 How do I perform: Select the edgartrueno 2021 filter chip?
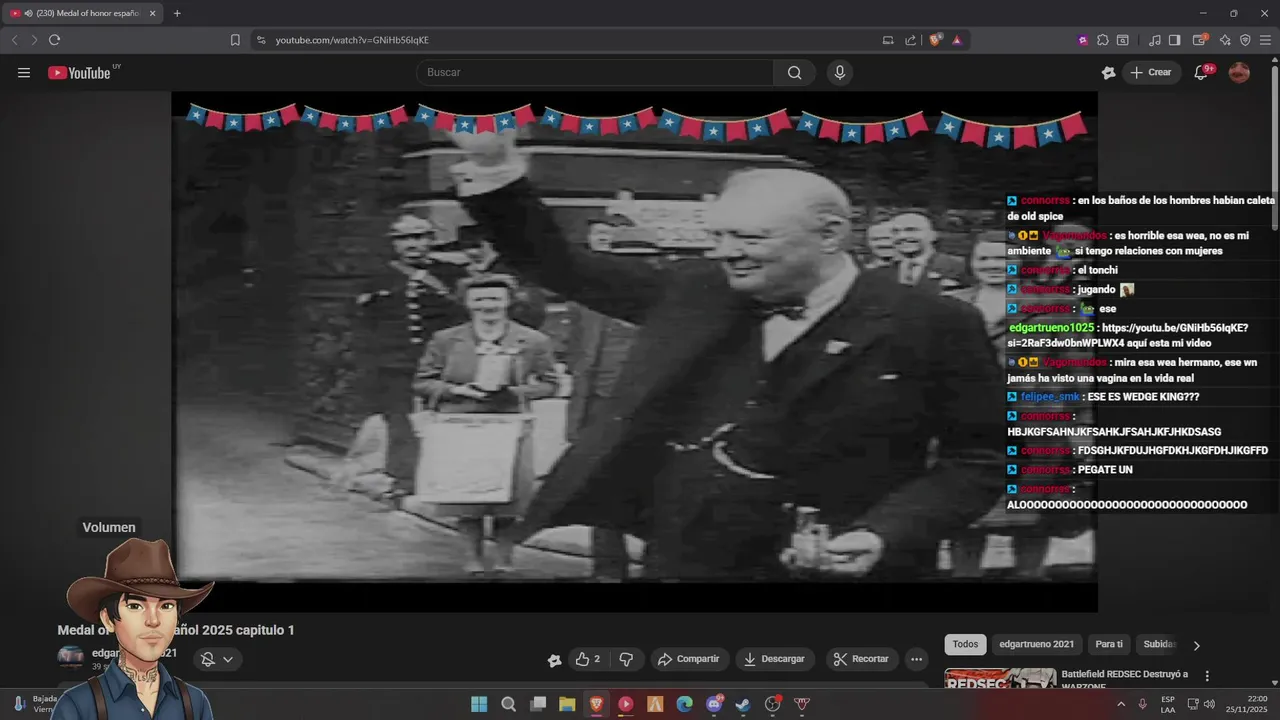click(x=1036, y=645)
